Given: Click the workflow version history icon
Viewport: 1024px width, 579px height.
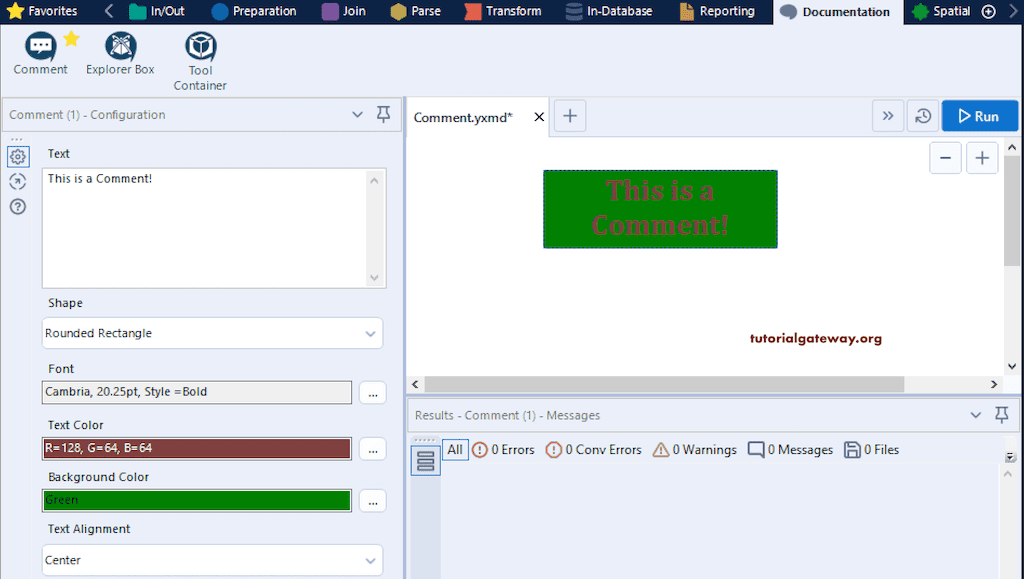Looking at the screenshot, I should pos(922,115).
